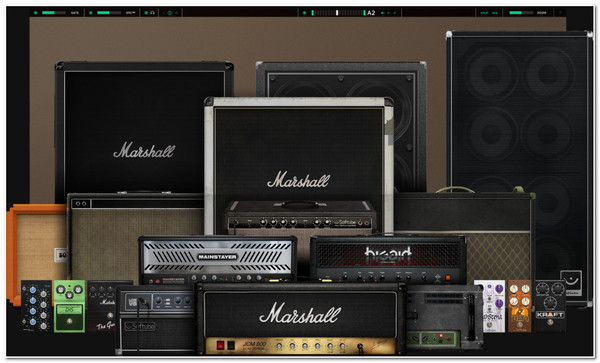
Task: Select the red-grille amp head right of Mainstayer
Action: tap(388, 259)
